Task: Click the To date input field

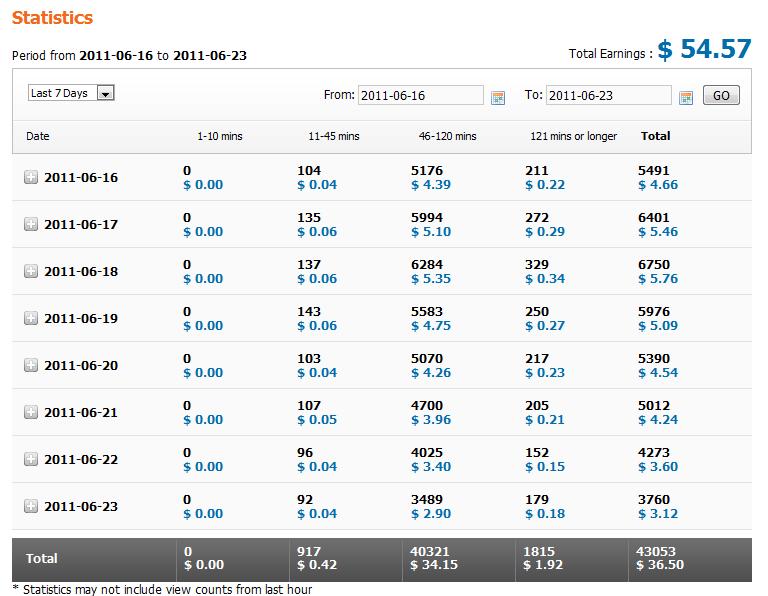Action: pos(609,95)
